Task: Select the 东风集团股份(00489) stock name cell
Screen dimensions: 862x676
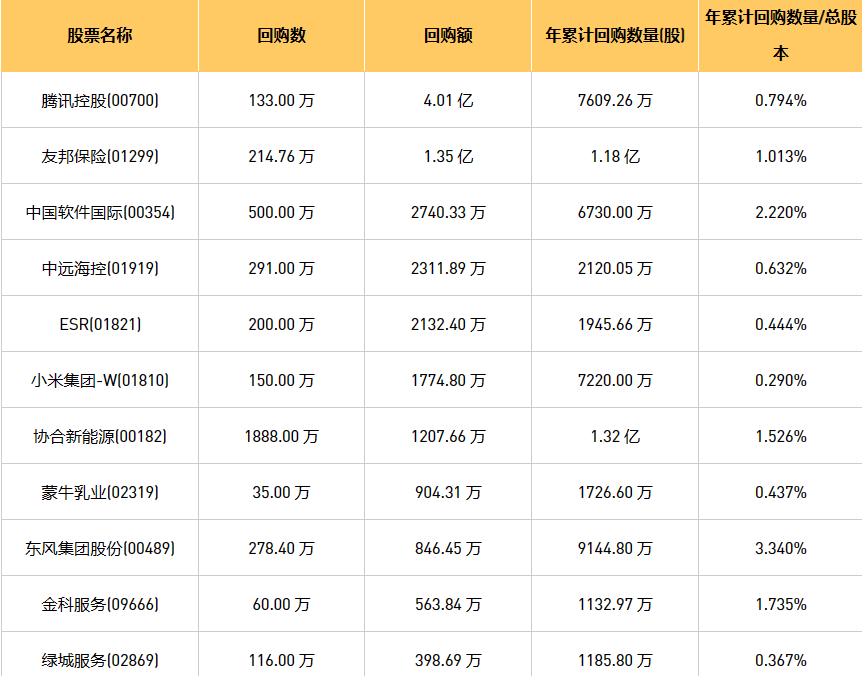Action: [x=100, y=548]
